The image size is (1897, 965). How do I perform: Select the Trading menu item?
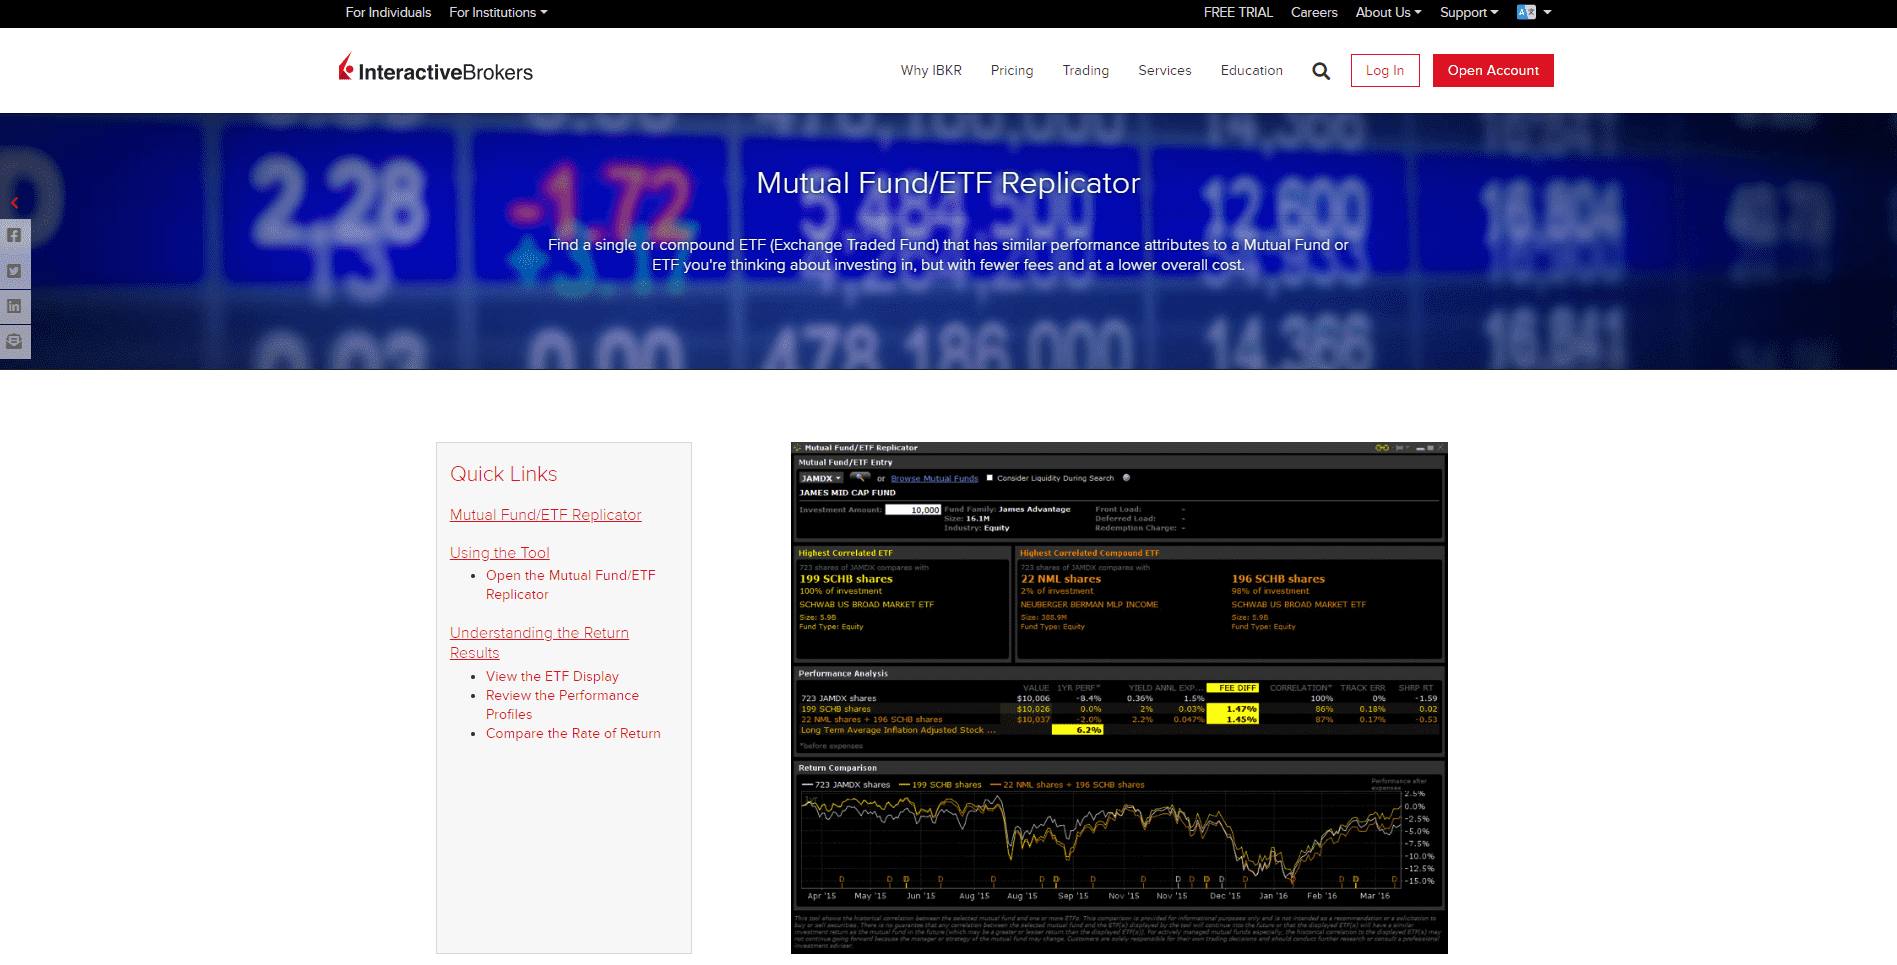1085,70
